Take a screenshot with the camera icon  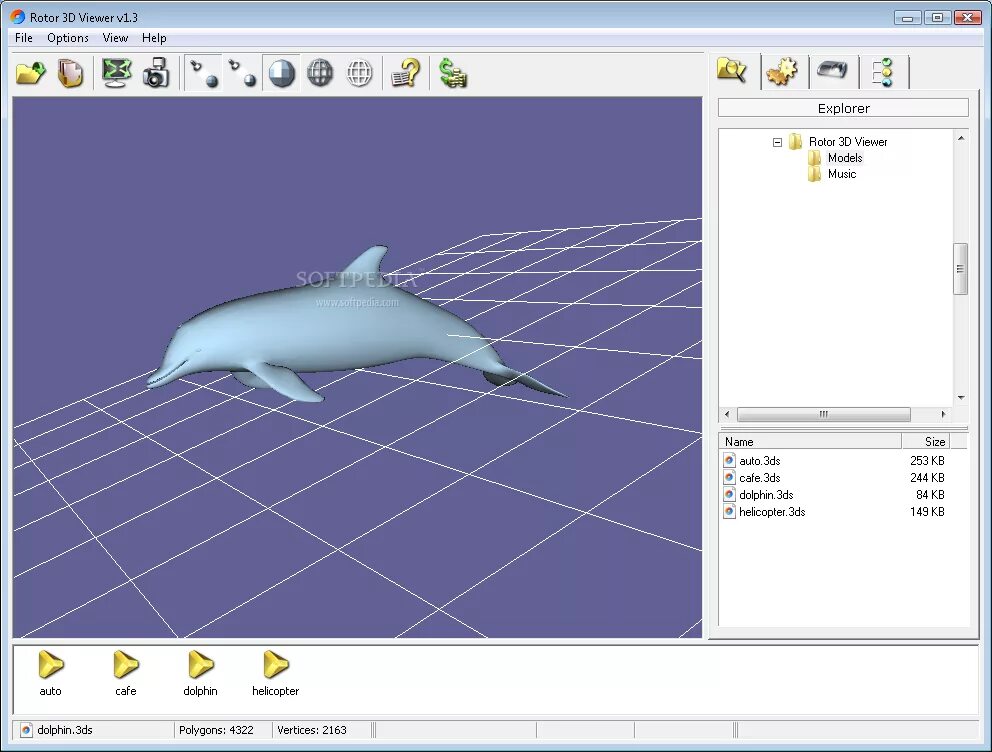pyautogui.click(x=156, y=73)
